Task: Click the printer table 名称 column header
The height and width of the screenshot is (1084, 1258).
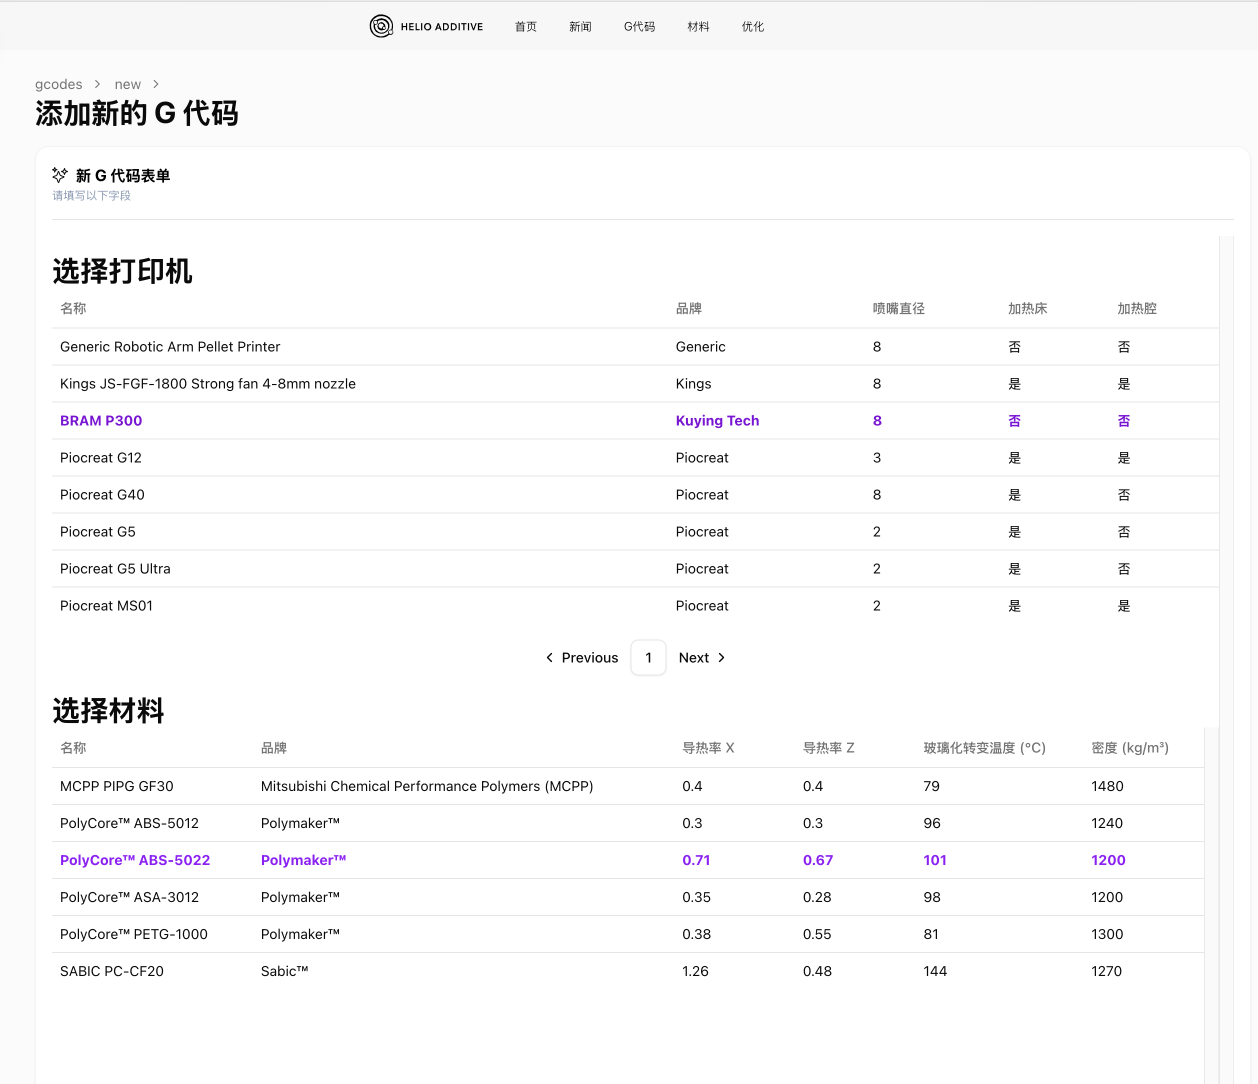Action: (x=73, y=309)
